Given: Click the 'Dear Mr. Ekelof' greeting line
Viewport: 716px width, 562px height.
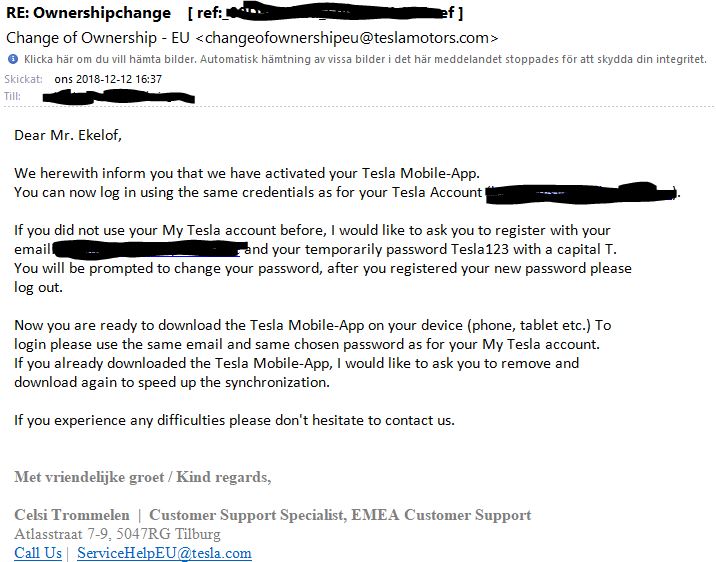Looking at the screenshot, I should click(68, 136).
